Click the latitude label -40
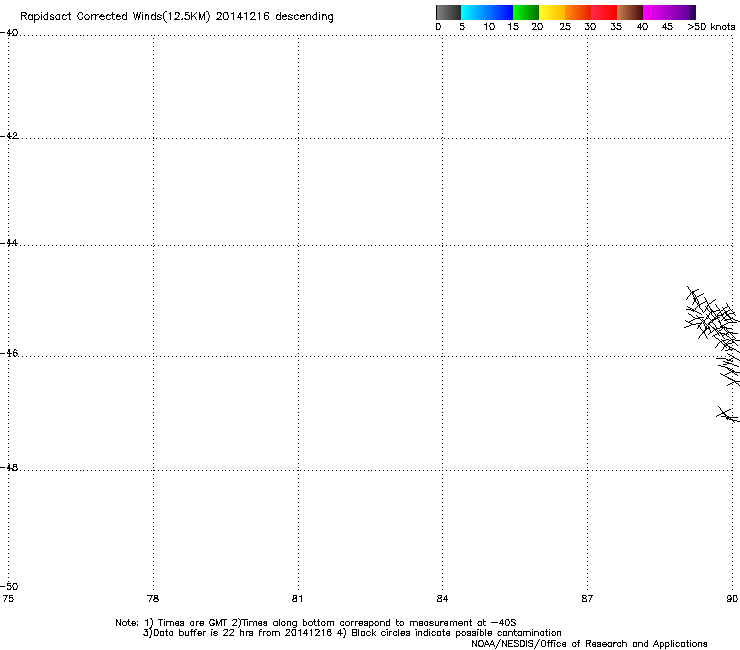 click(x=9, y=33)
